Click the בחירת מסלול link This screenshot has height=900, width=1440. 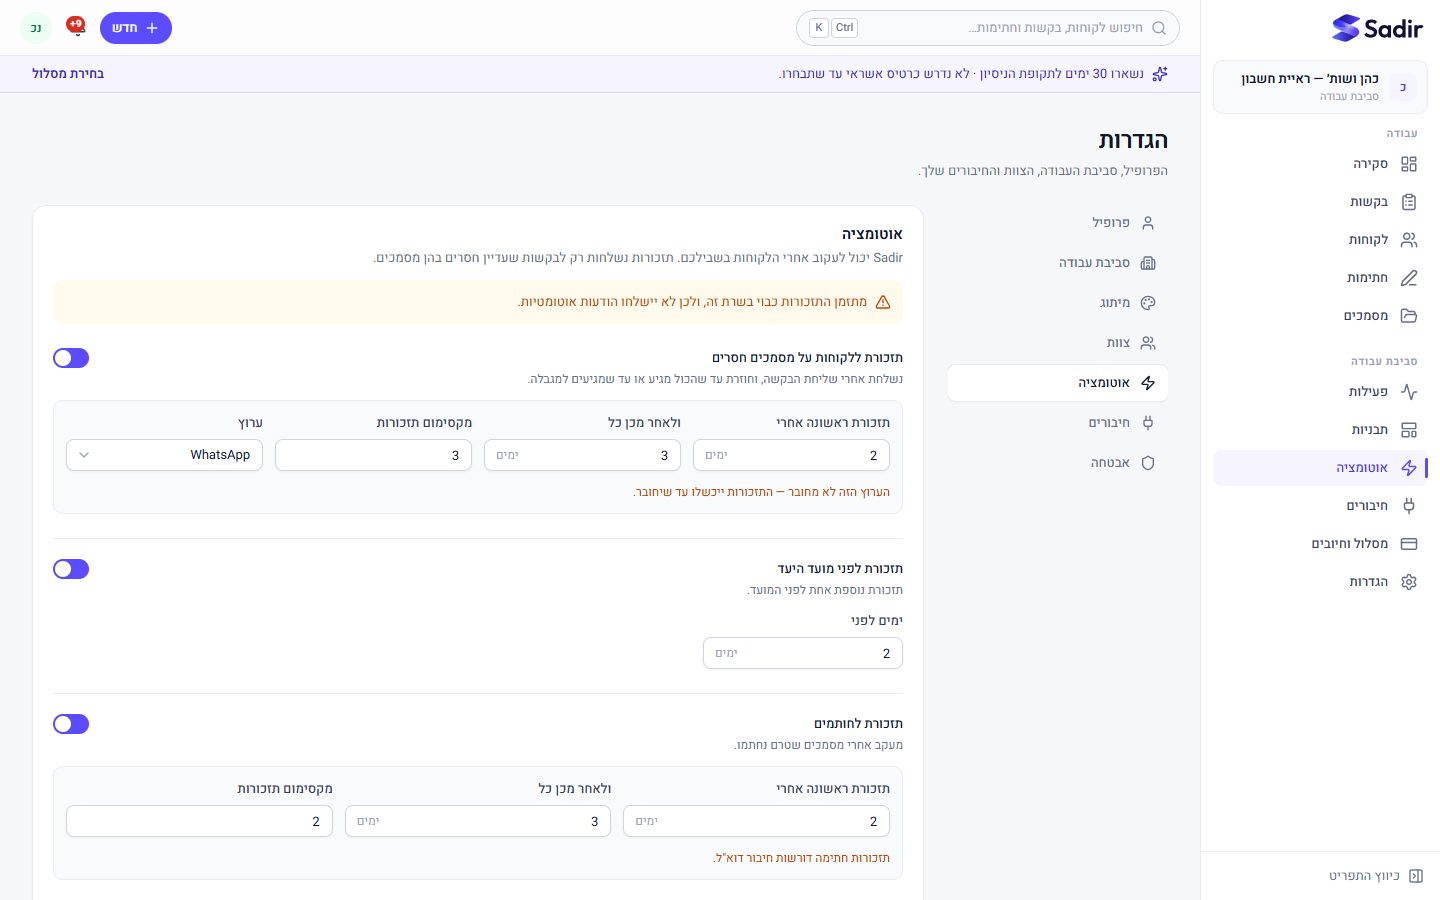[68, 74]
